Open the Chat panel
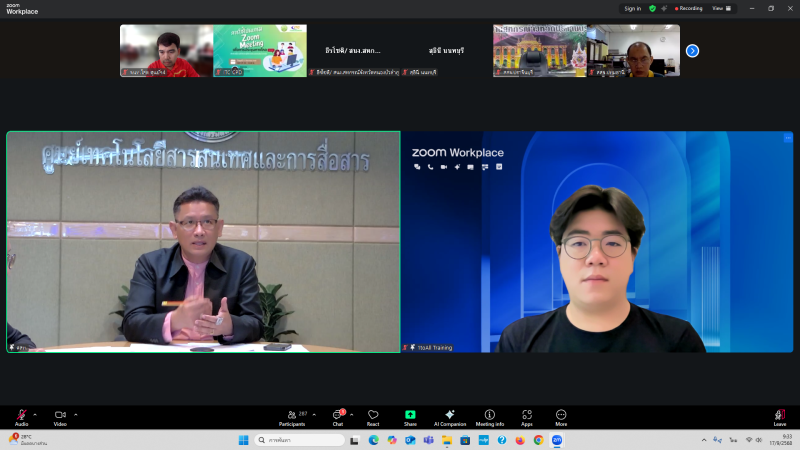The width and height of the screenshot is (800, 450). tap(338, 415)
